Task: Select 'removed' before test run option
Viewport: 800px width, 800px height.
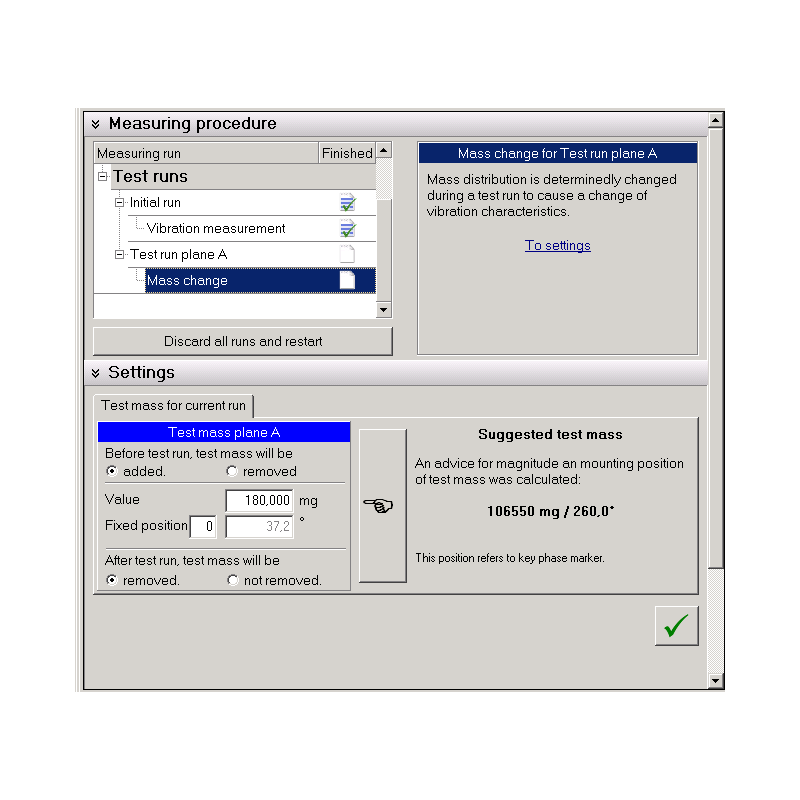Action: click(232, 471)
